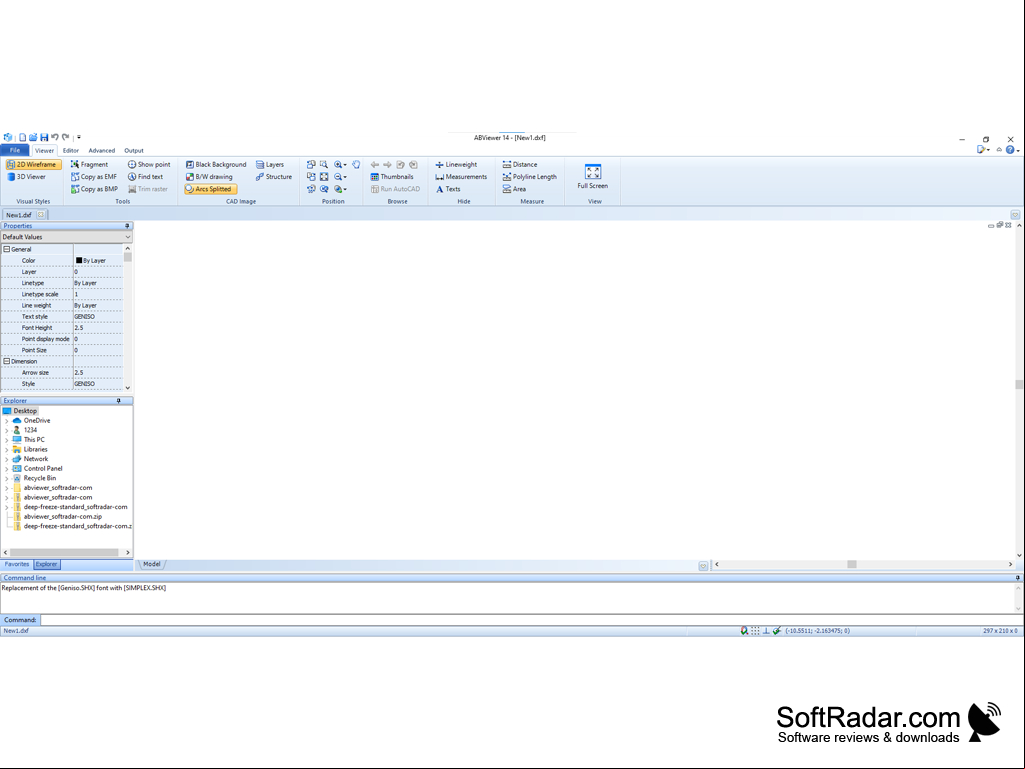Click the grid dots icon in status bar

pos(755,631)
